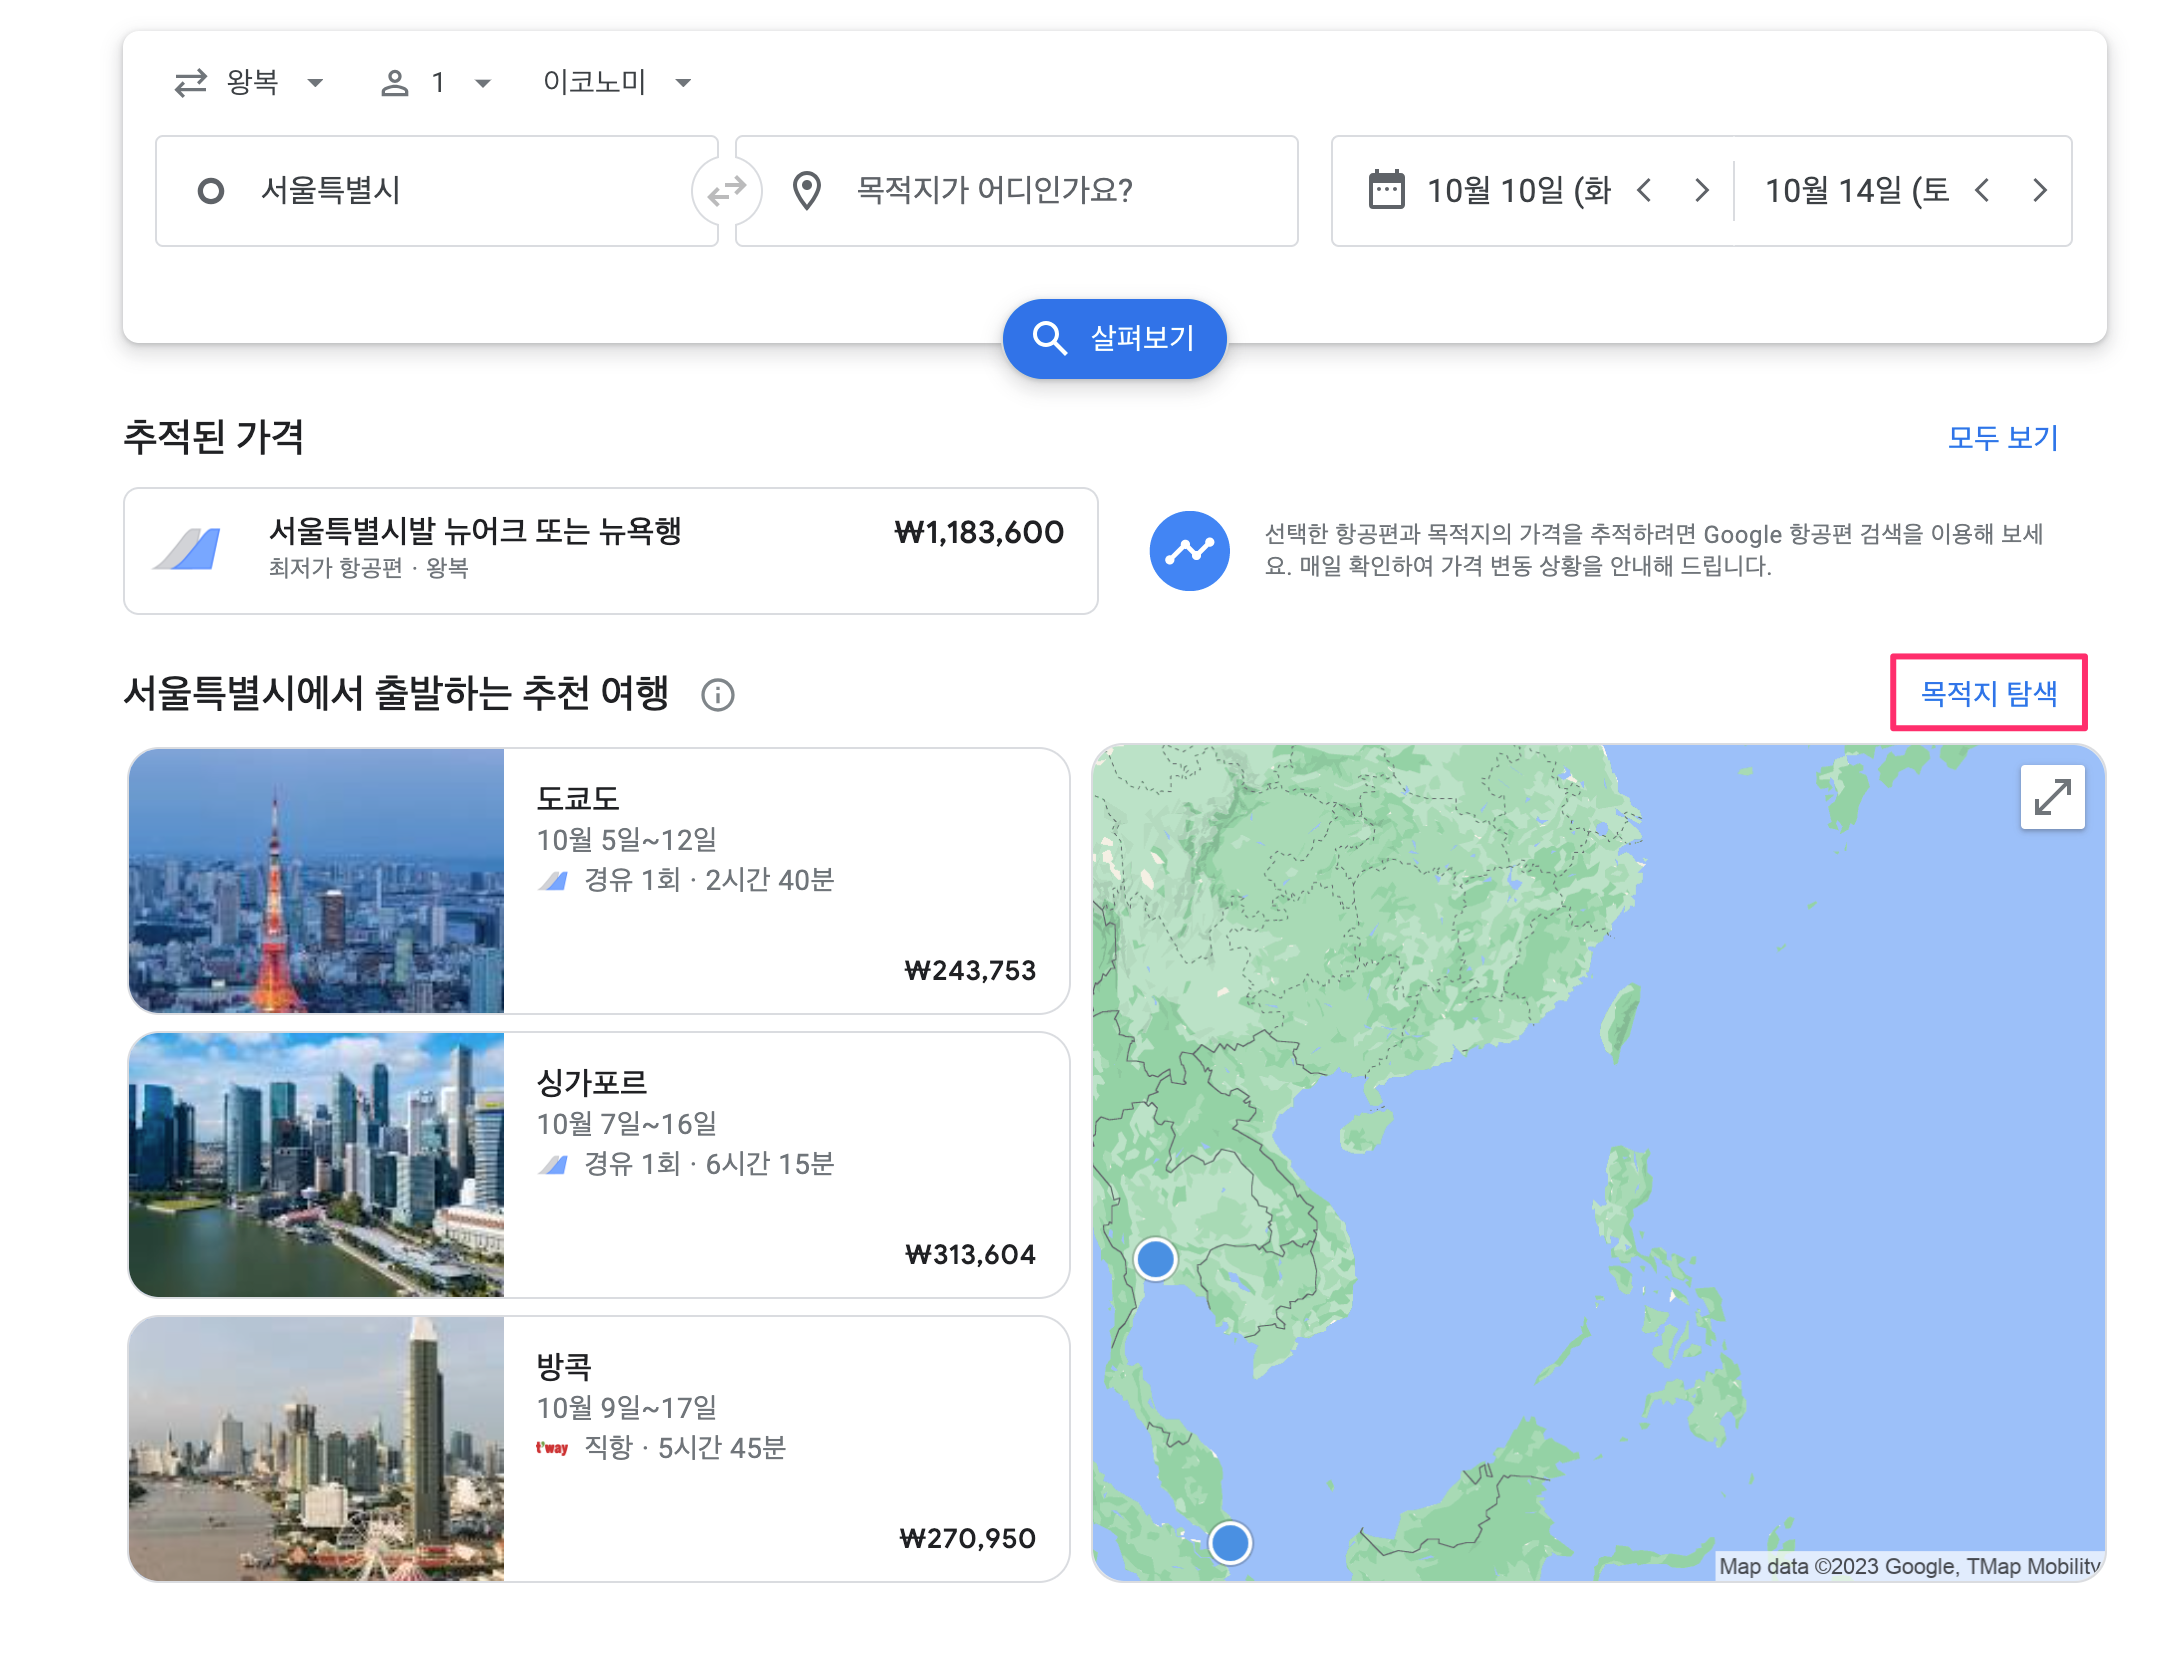Click the info icon next to recommended trips
The image size is (2180, 1660).
(x=718, y=695)
